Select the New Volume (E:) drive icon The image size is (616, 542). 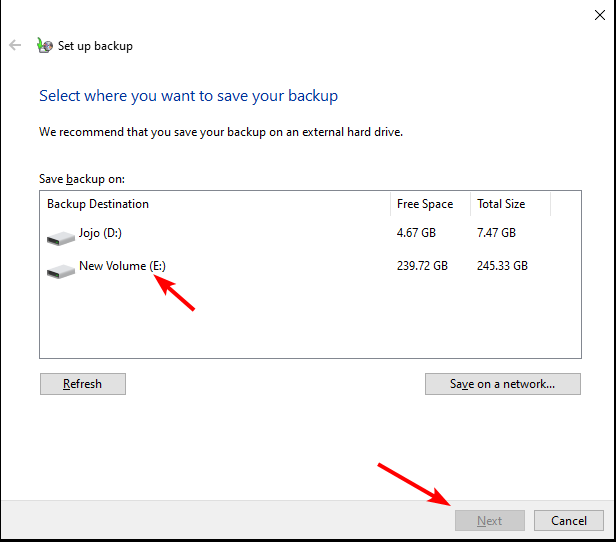pos(60,271)
